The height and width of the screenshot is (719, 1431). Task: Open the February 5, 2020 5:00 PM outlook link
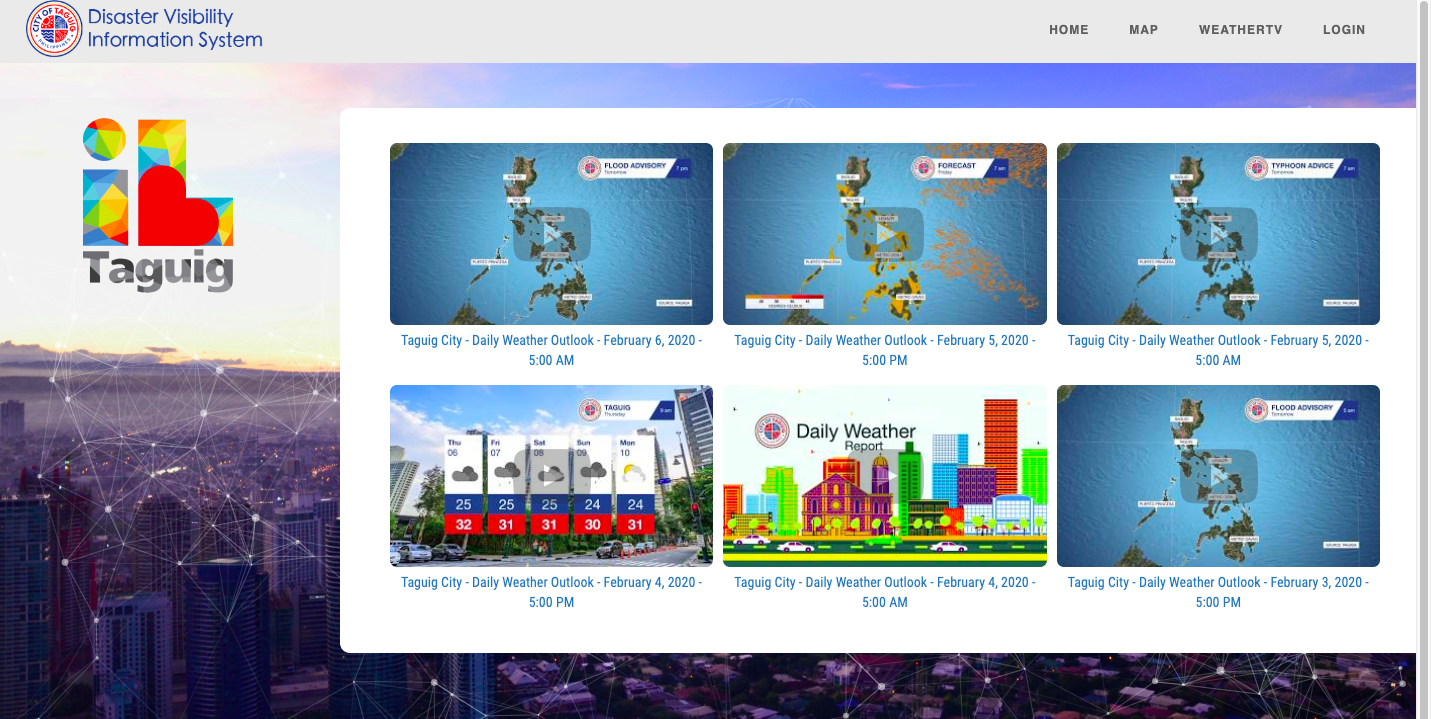tap(884, 350)
